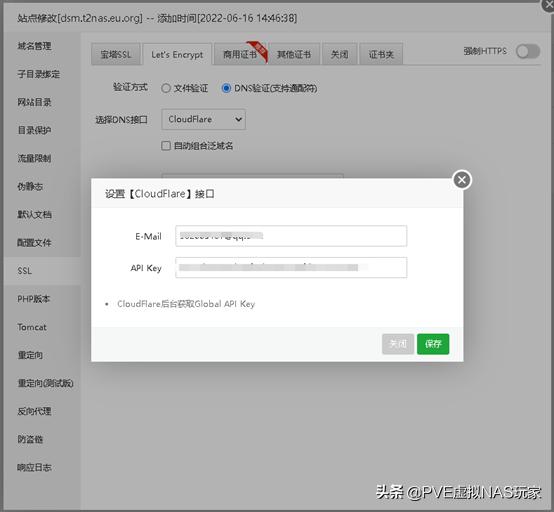Screen dimensions: 554x512
Task: Toggle the 强制HTTPS switch
Action: click(528, 52)
